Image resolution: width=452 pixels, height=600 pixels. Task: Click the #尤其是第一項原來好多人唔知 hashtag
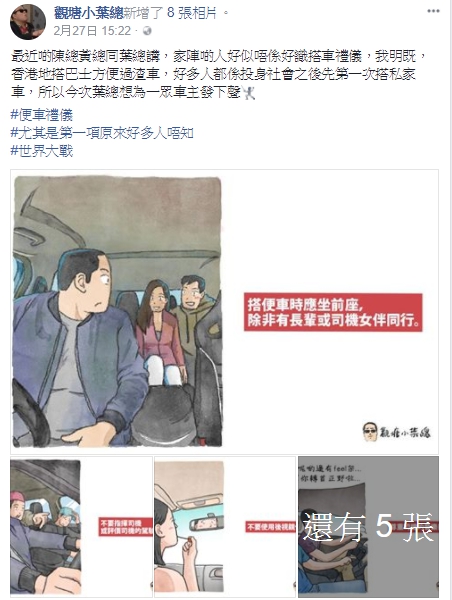click(x=102, y=133)
